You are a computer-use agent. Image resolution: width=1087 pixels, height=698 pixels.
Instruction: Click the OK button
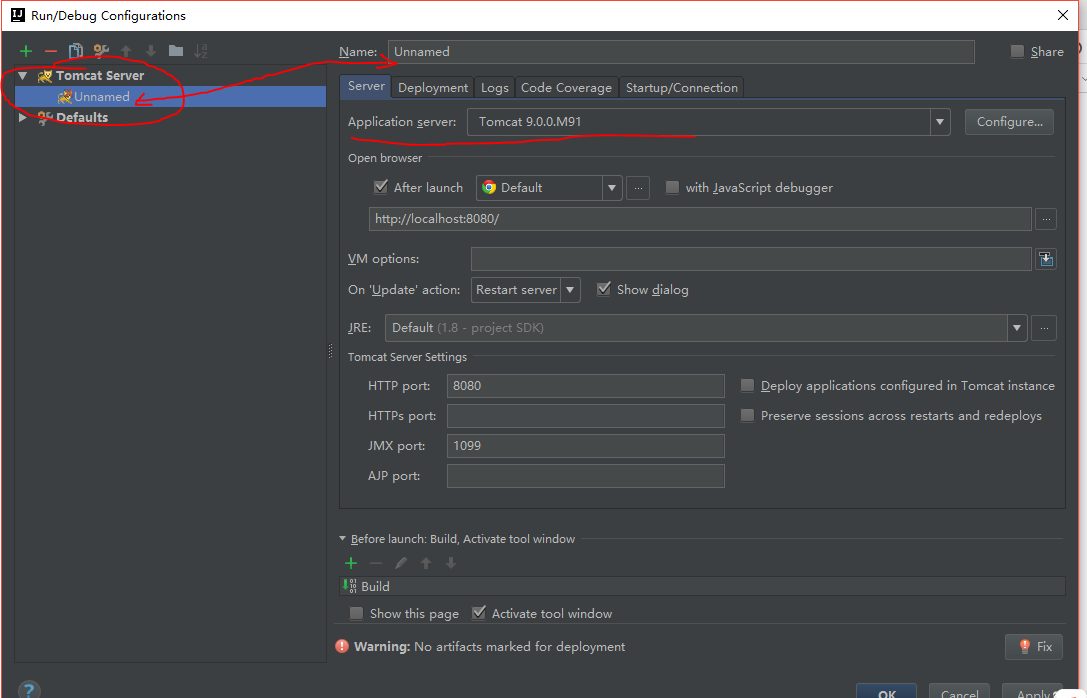pos(887,691)
